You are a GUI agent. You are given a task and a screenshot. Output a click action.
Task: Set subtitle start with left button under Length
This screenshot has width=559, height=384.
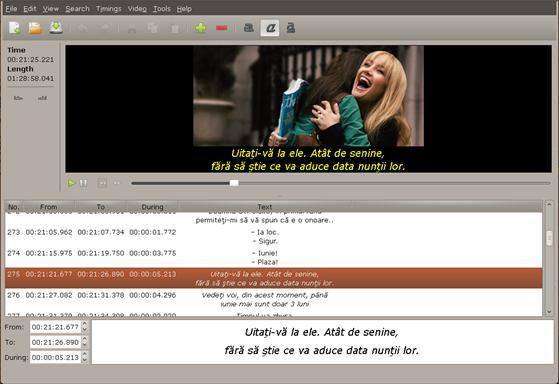(18, 98)
